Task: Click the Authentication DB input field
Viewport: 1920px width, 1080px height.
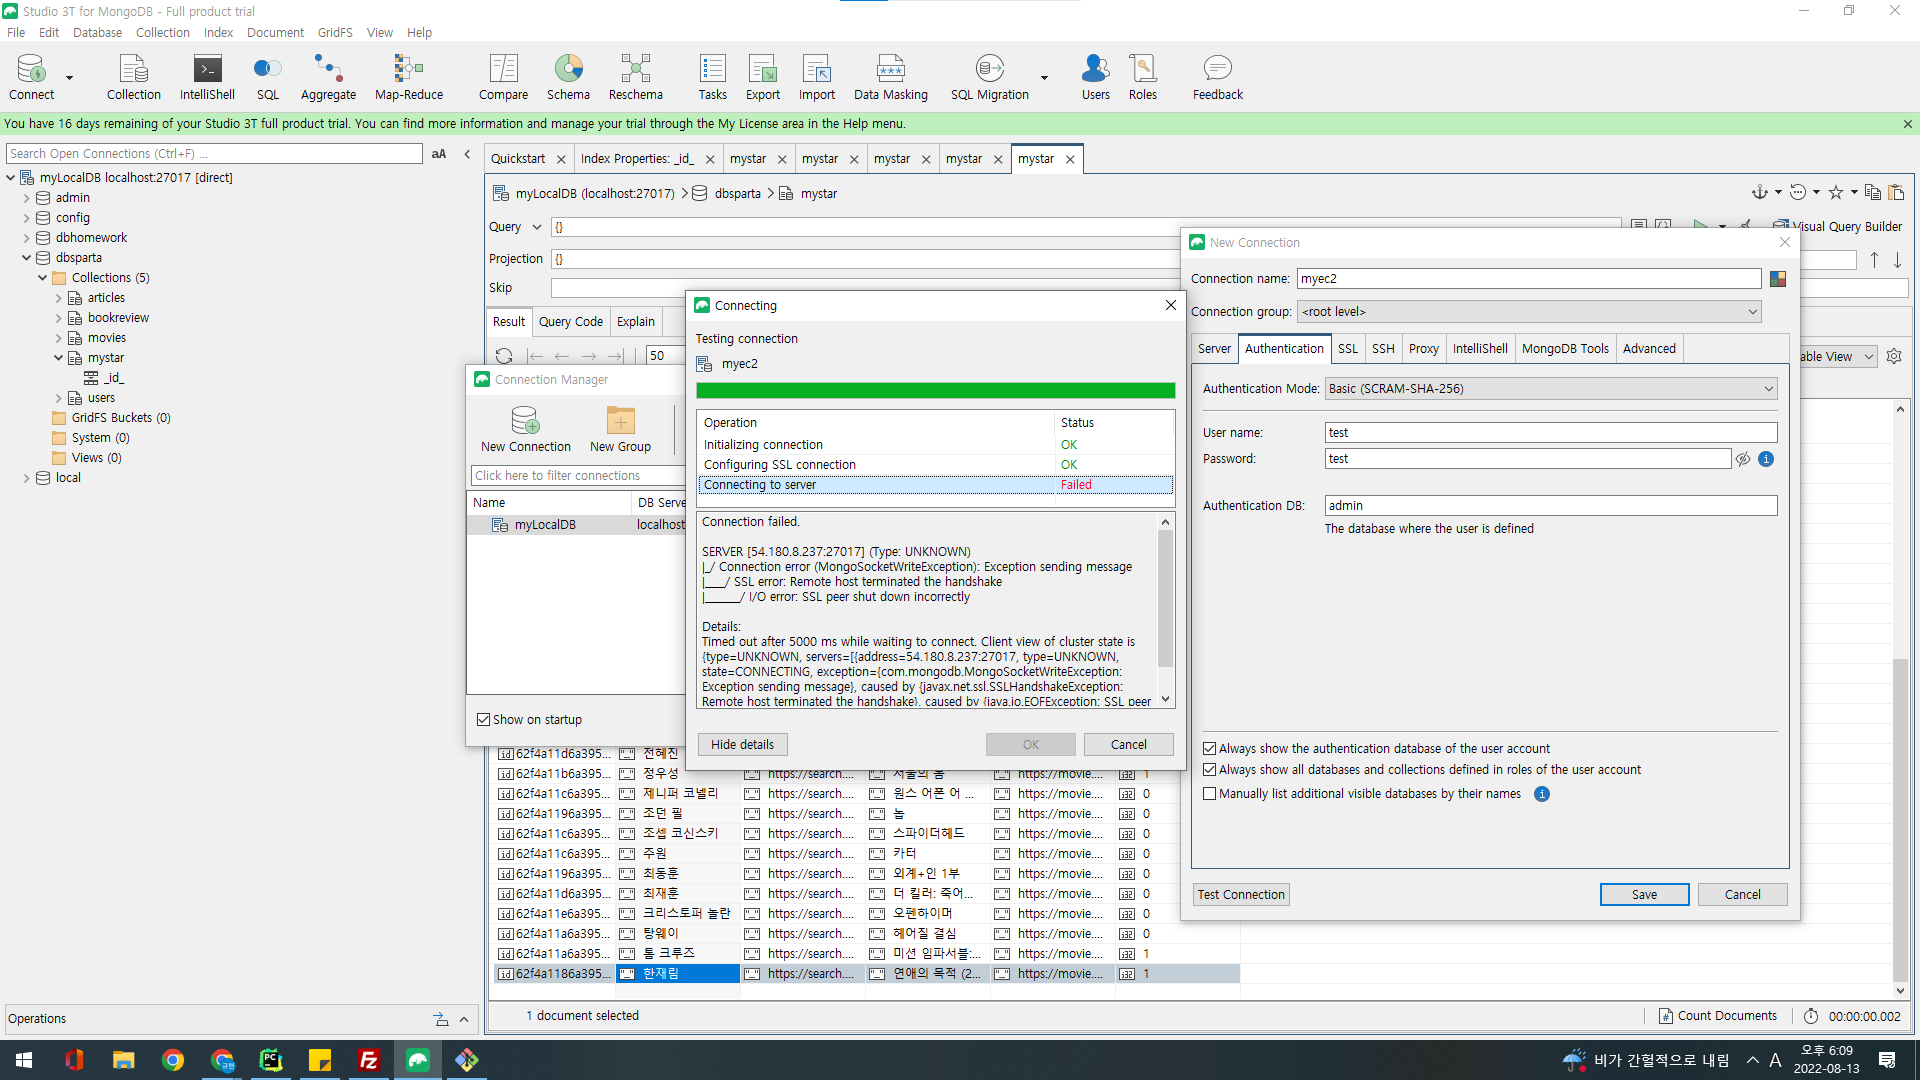Action: click(x=1551, y=506)
